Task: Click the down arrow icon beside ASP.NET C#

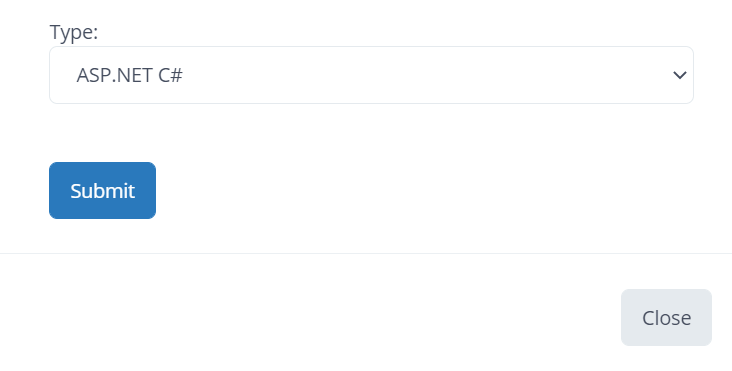Action: (x=680, y=75)
